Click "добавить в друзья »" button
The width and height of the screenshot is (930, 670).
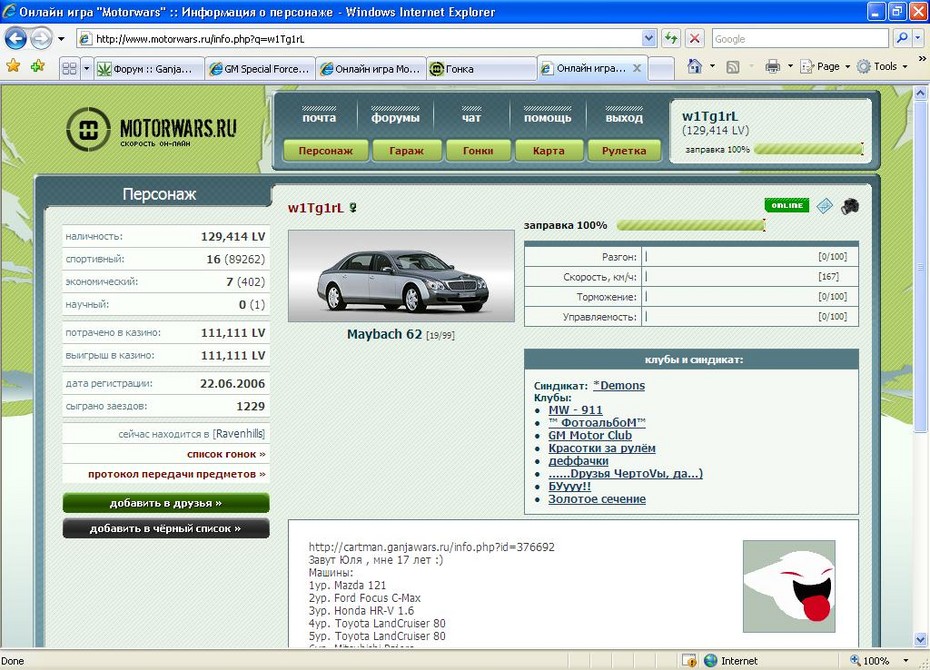166,503
